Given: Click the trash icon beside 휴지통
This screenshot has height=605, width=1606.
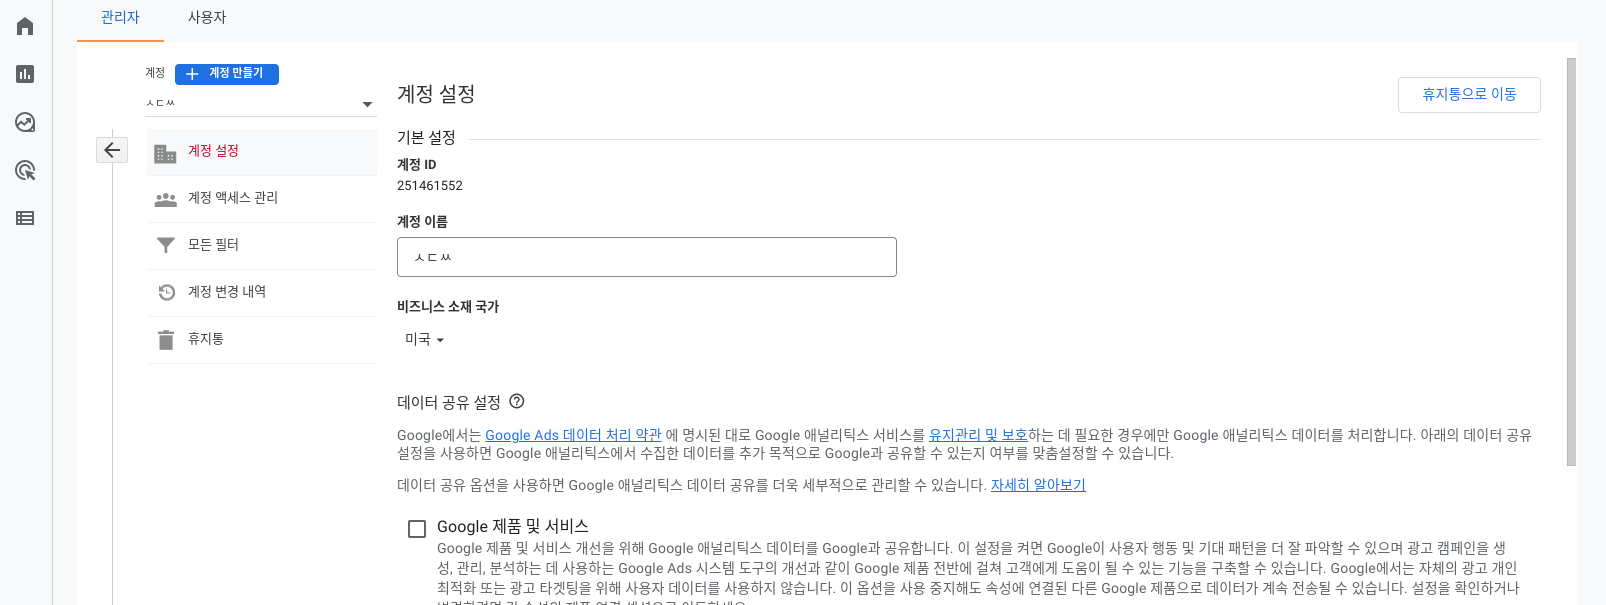Looking at the screenshot, I should [166, 340].
